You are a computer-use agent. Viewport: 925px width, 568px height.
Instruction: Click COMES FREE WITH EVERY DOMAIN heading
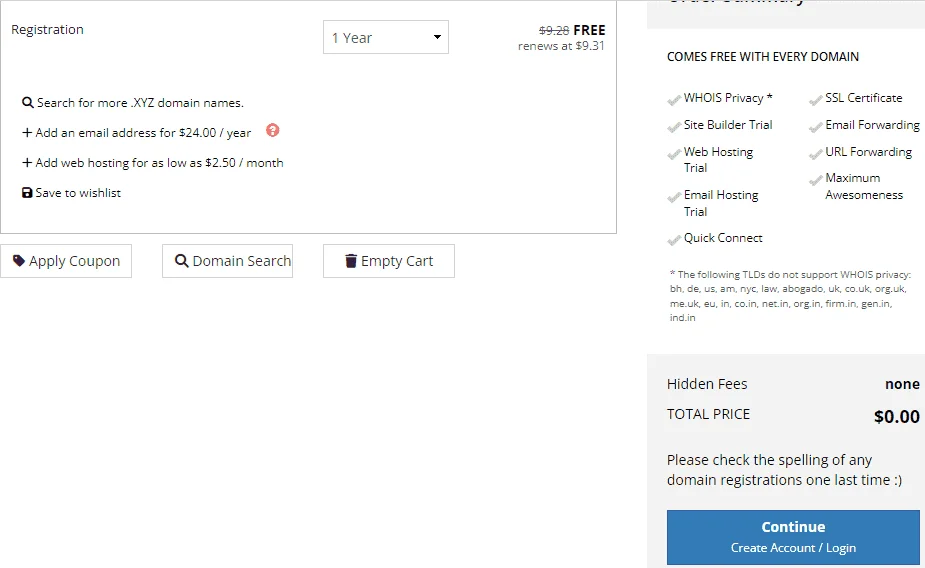click(x=763, y=57)
